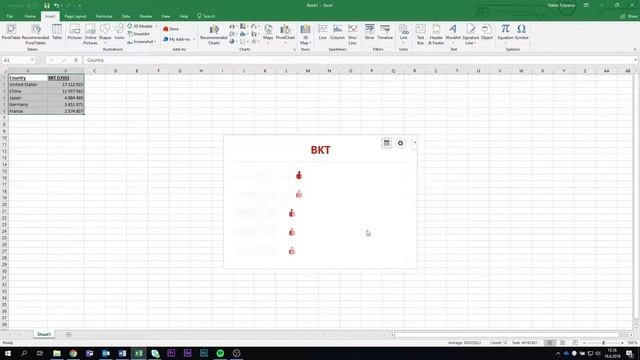
Task: Open Outlook from the taskbar
Action: click(106, 353)
